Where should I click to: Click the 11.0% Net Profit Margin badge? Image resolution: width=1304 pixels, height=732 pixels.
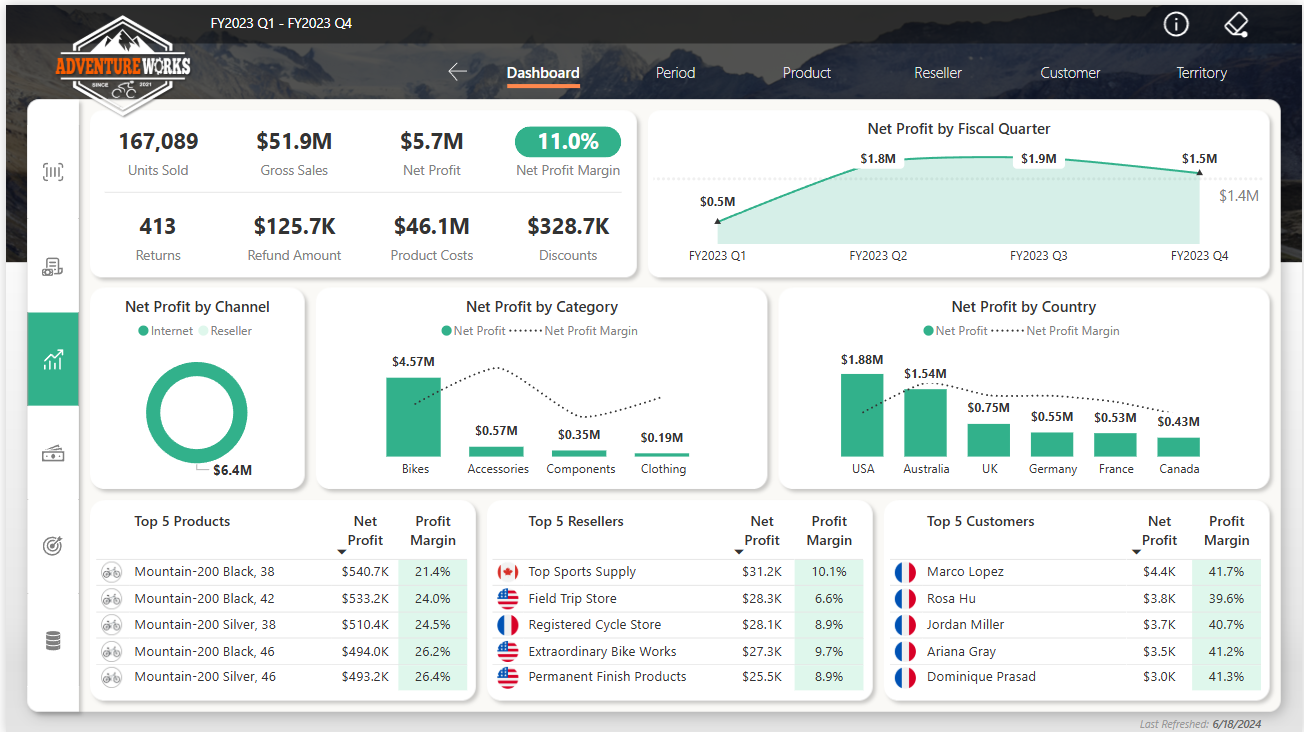click(568, 142)
